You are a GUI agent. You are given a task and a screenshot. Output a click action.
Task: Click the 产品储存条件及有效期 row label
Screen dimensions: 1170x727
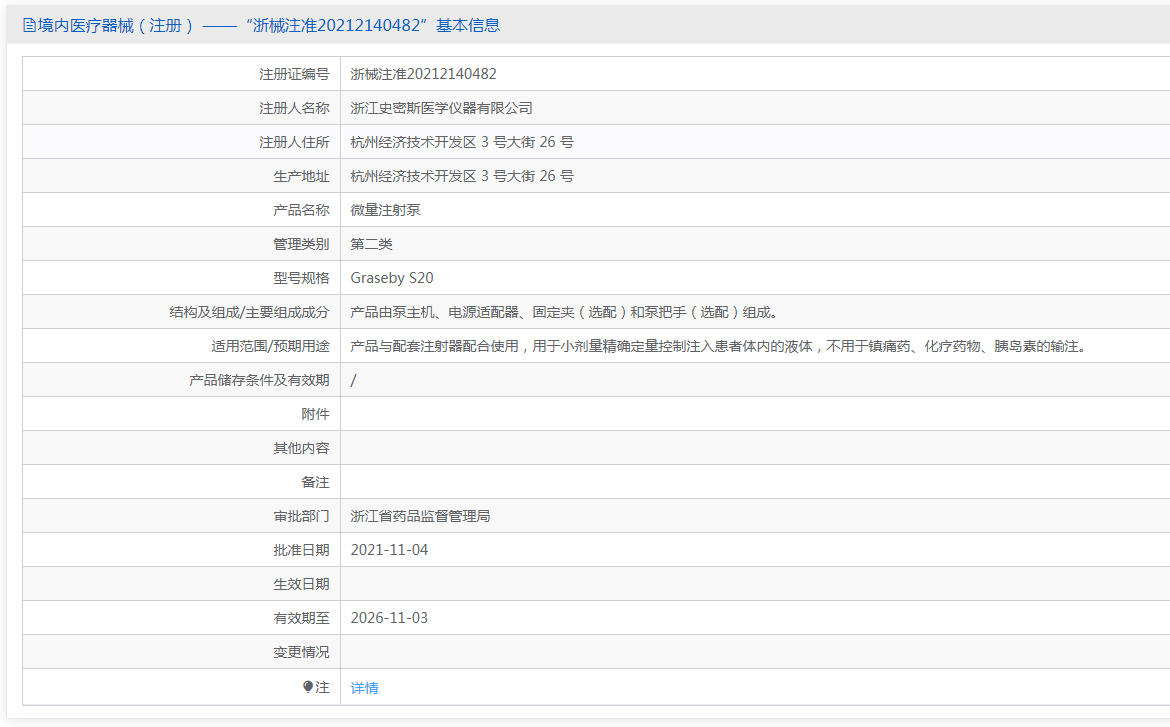tap(259, 380)
